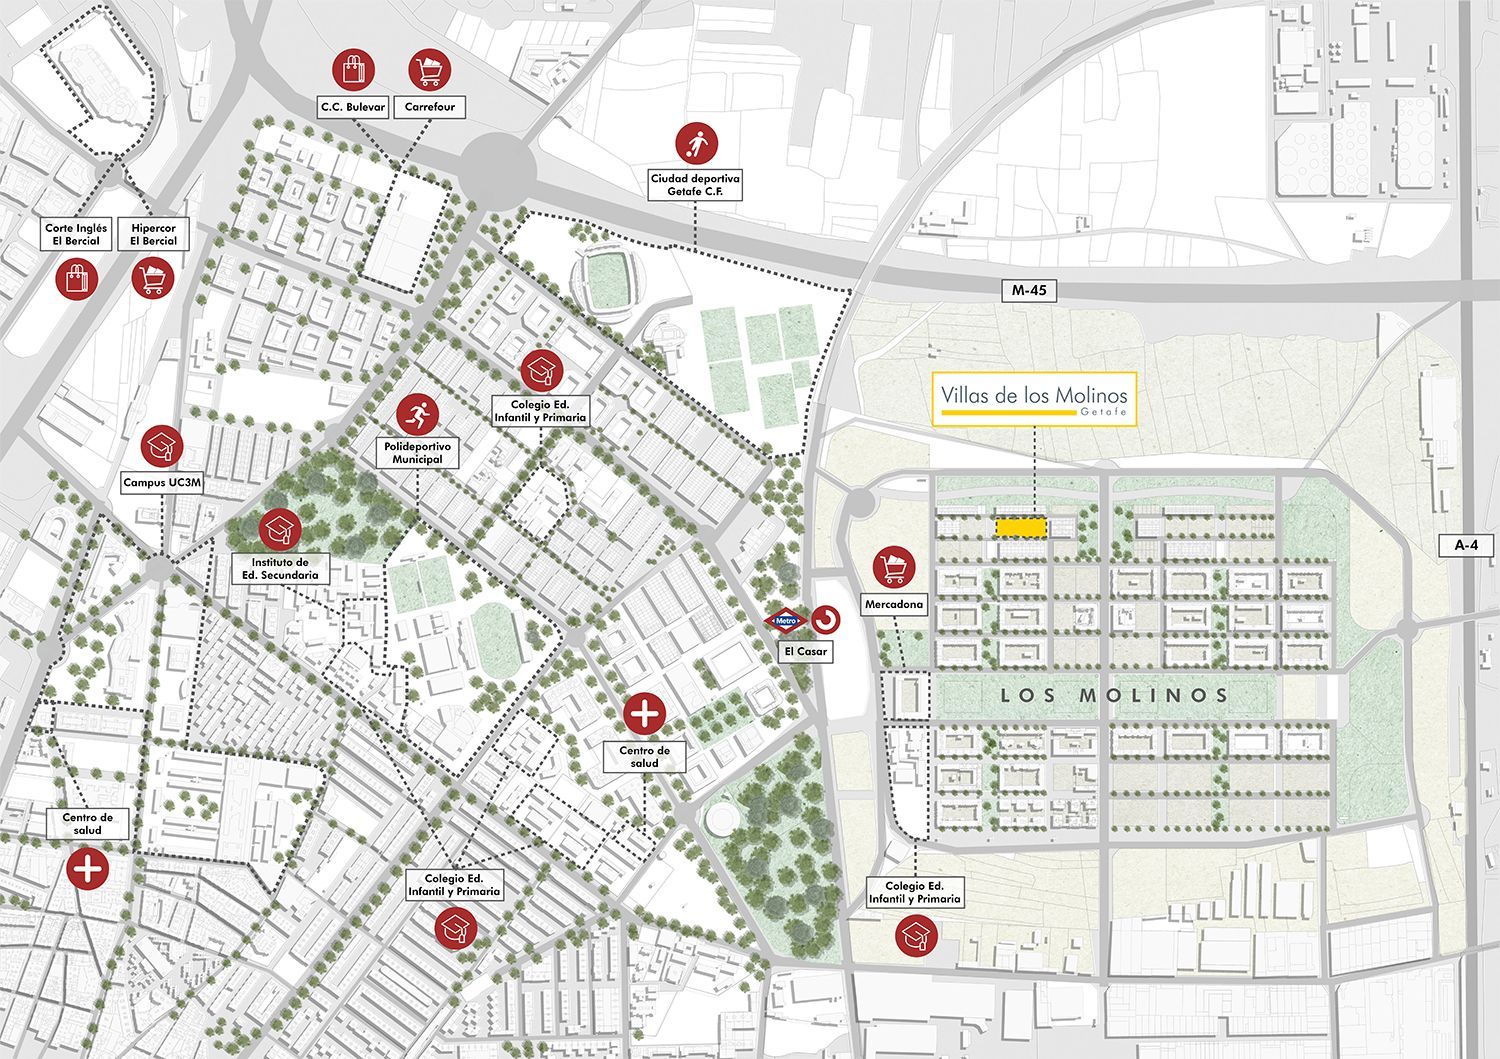Open the Villas de los Molinos label box
1500x1059 pixels.
(1034, 400)
